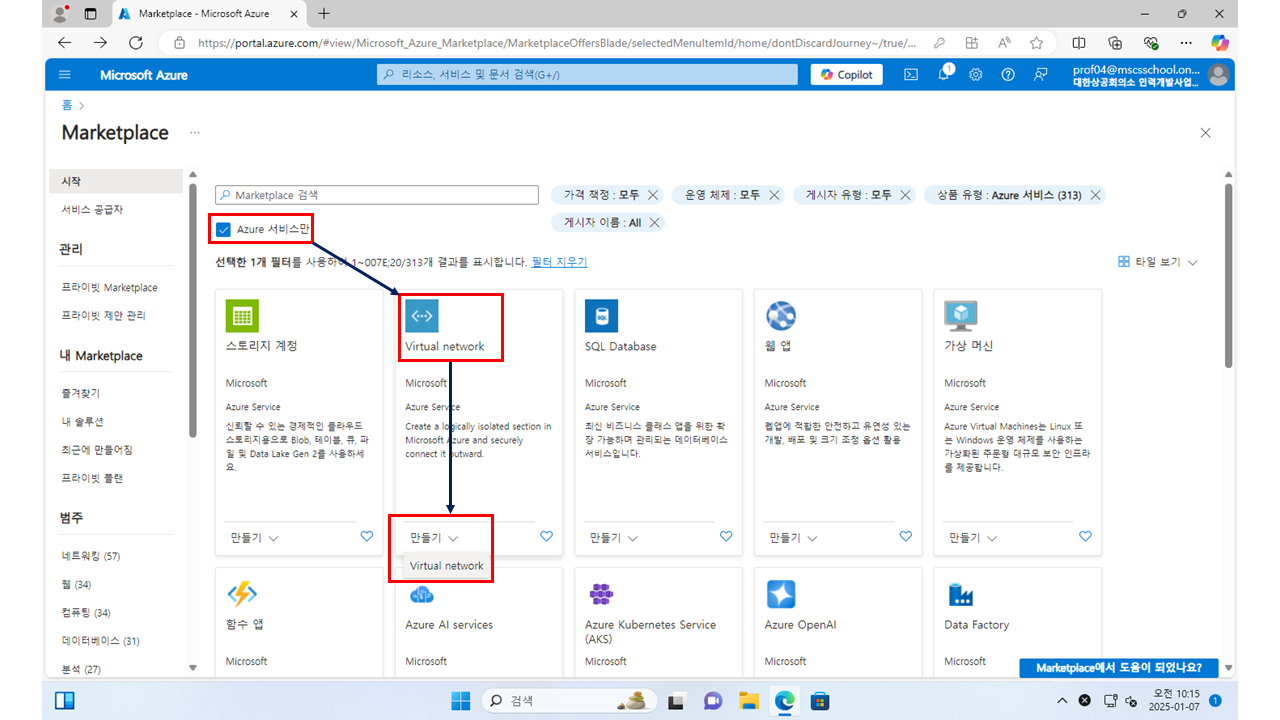Screen dimensions: 1280x720
Task: Expand 만들기 dropdown on 웹 앱
Action: point(795,538)
